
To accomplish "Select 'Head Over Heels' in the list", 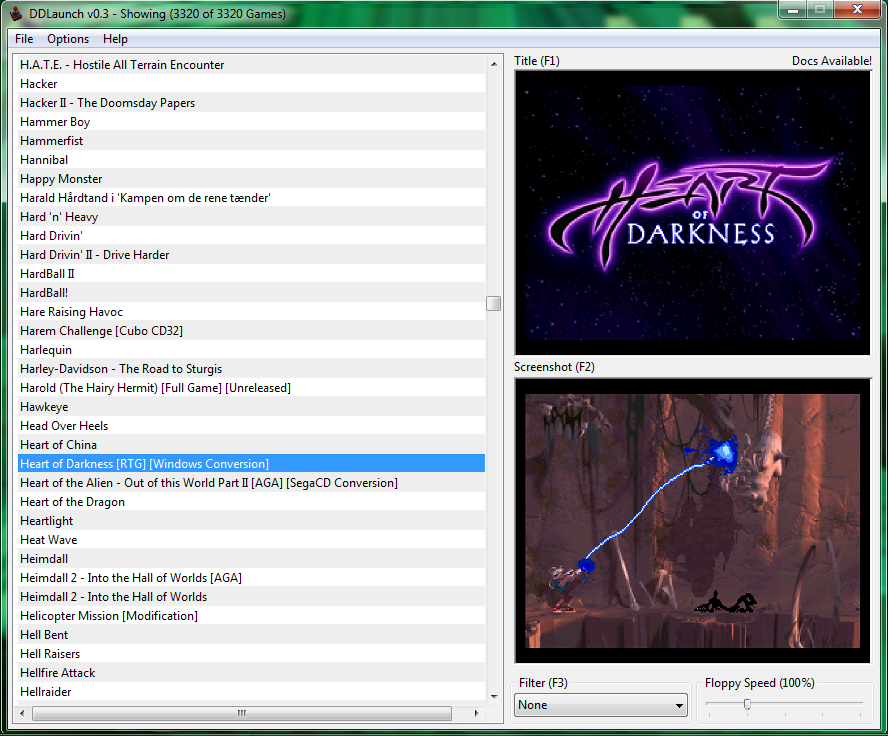I will [251, 426].
